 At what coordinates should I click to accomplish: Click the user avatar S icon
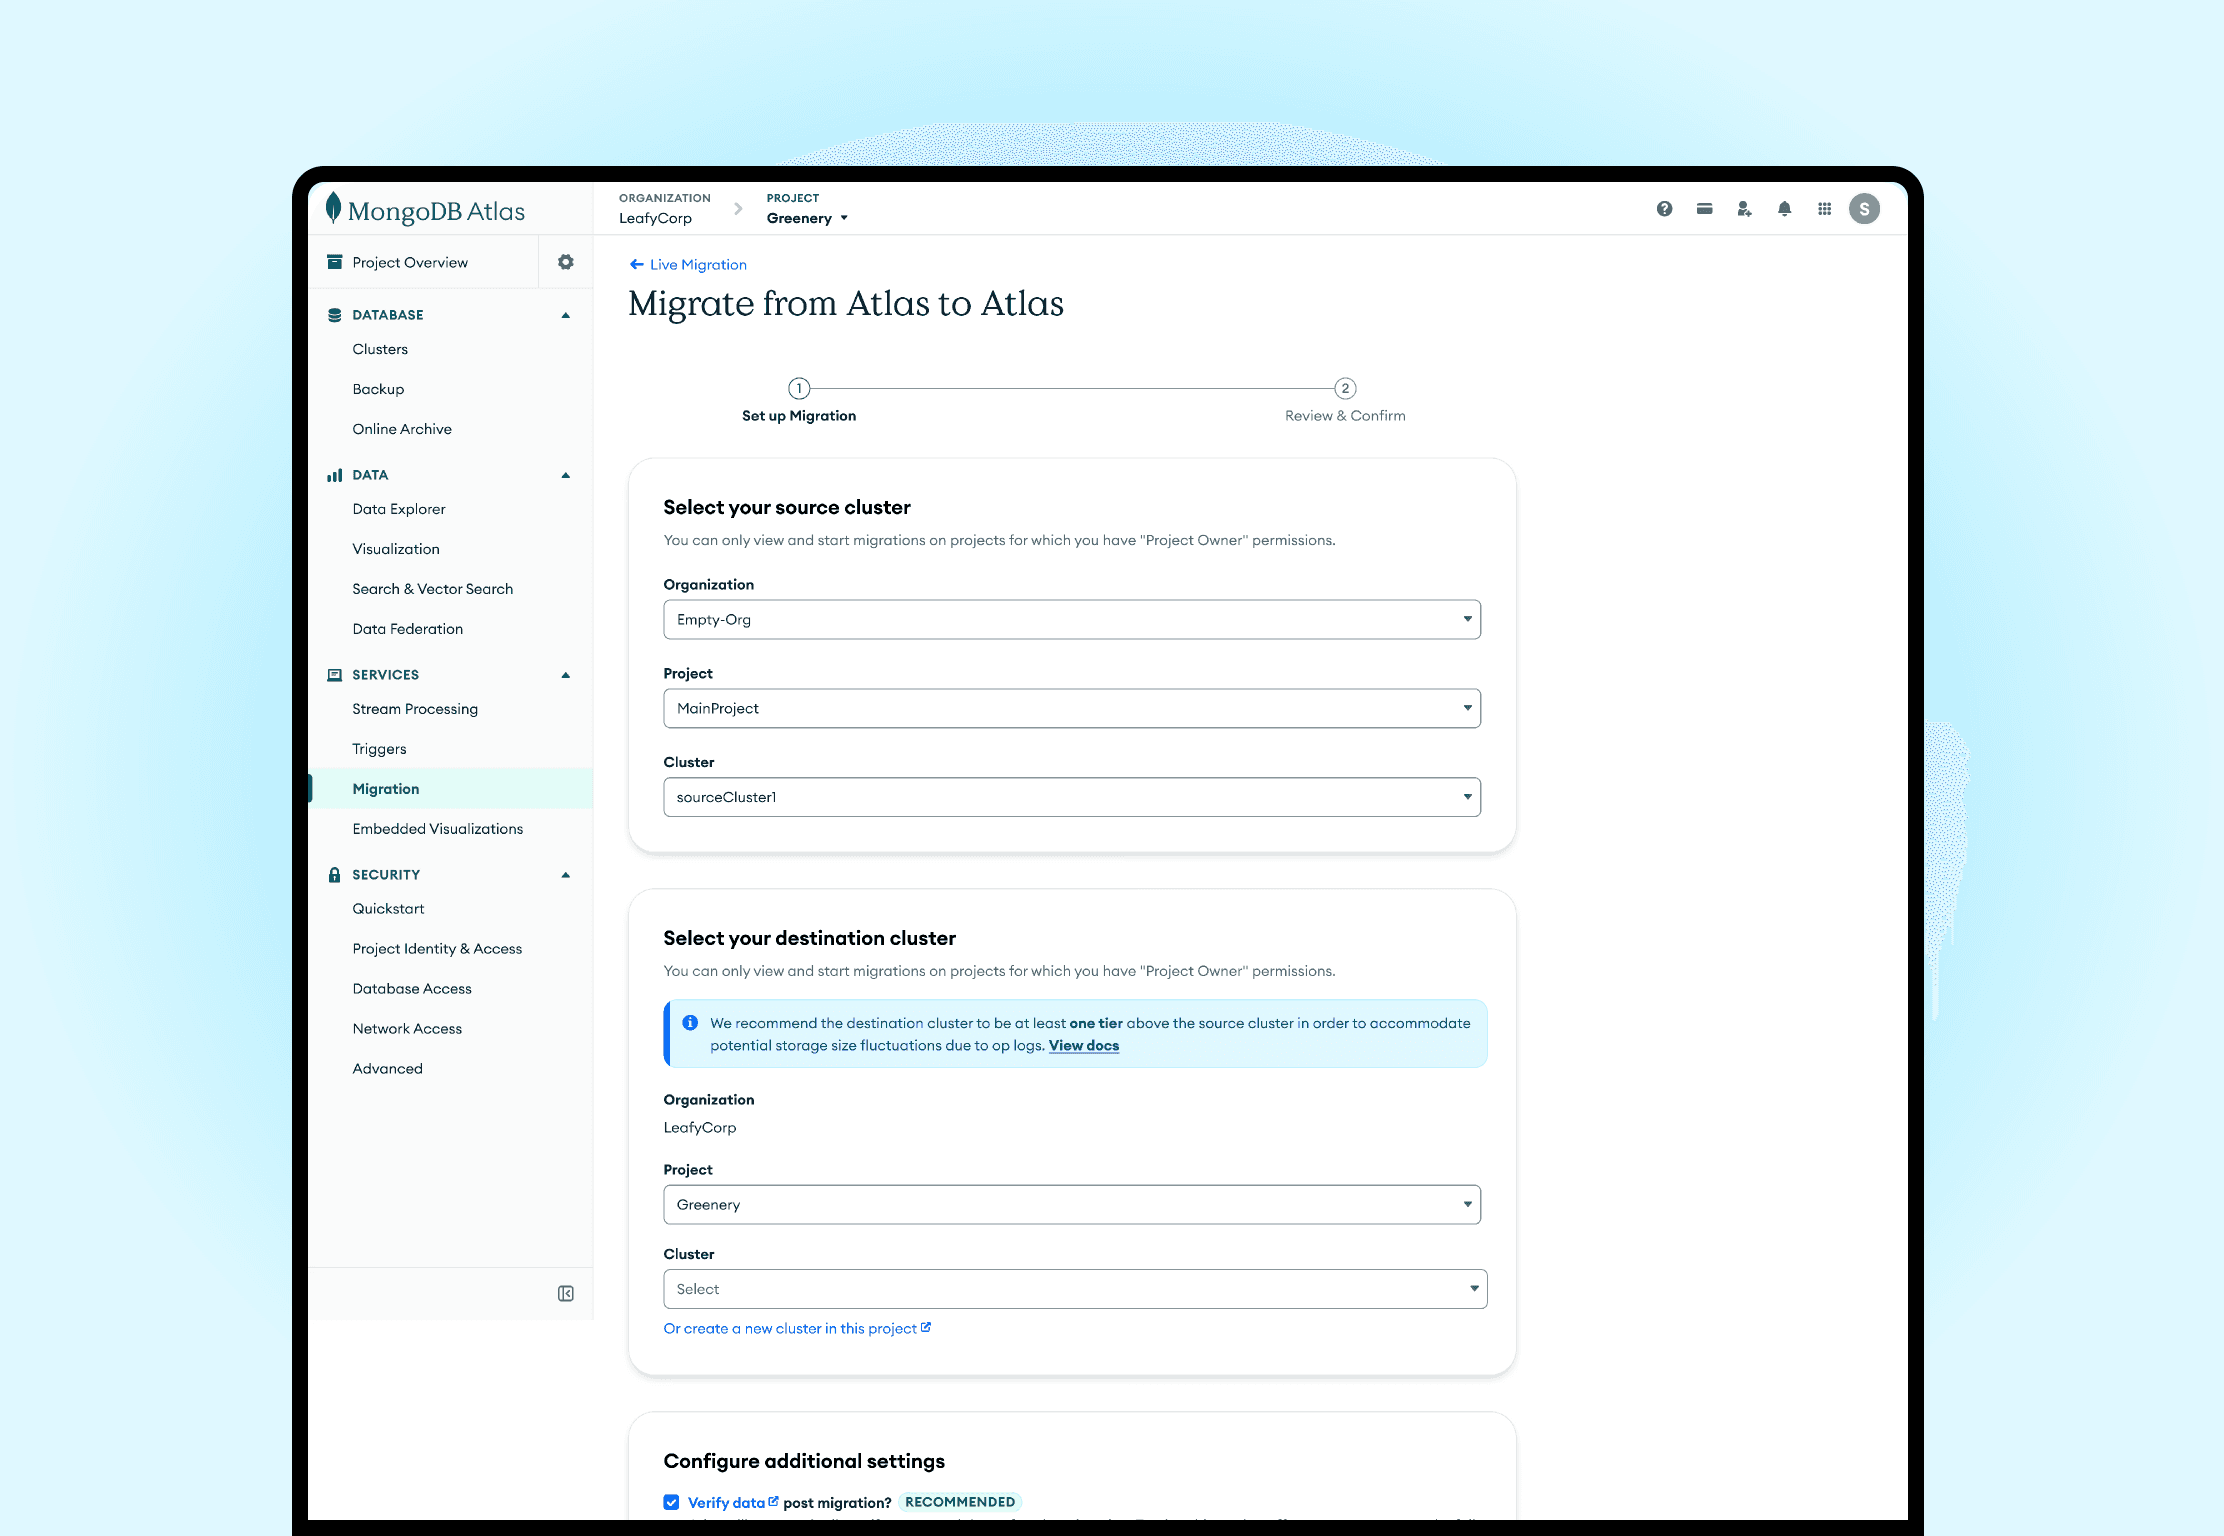(1864, 209)
